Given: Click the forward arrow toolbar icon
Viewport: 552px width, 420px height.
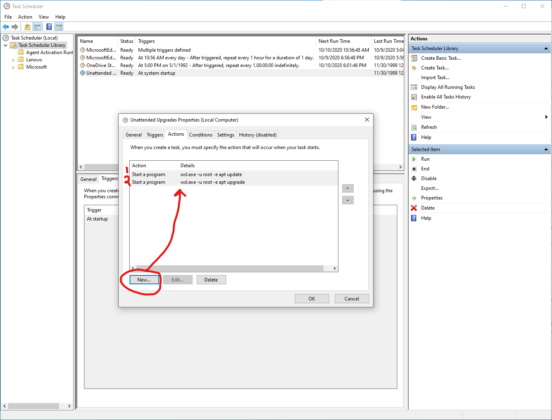Looking at the screenshot, I should [x=15, y=27].
